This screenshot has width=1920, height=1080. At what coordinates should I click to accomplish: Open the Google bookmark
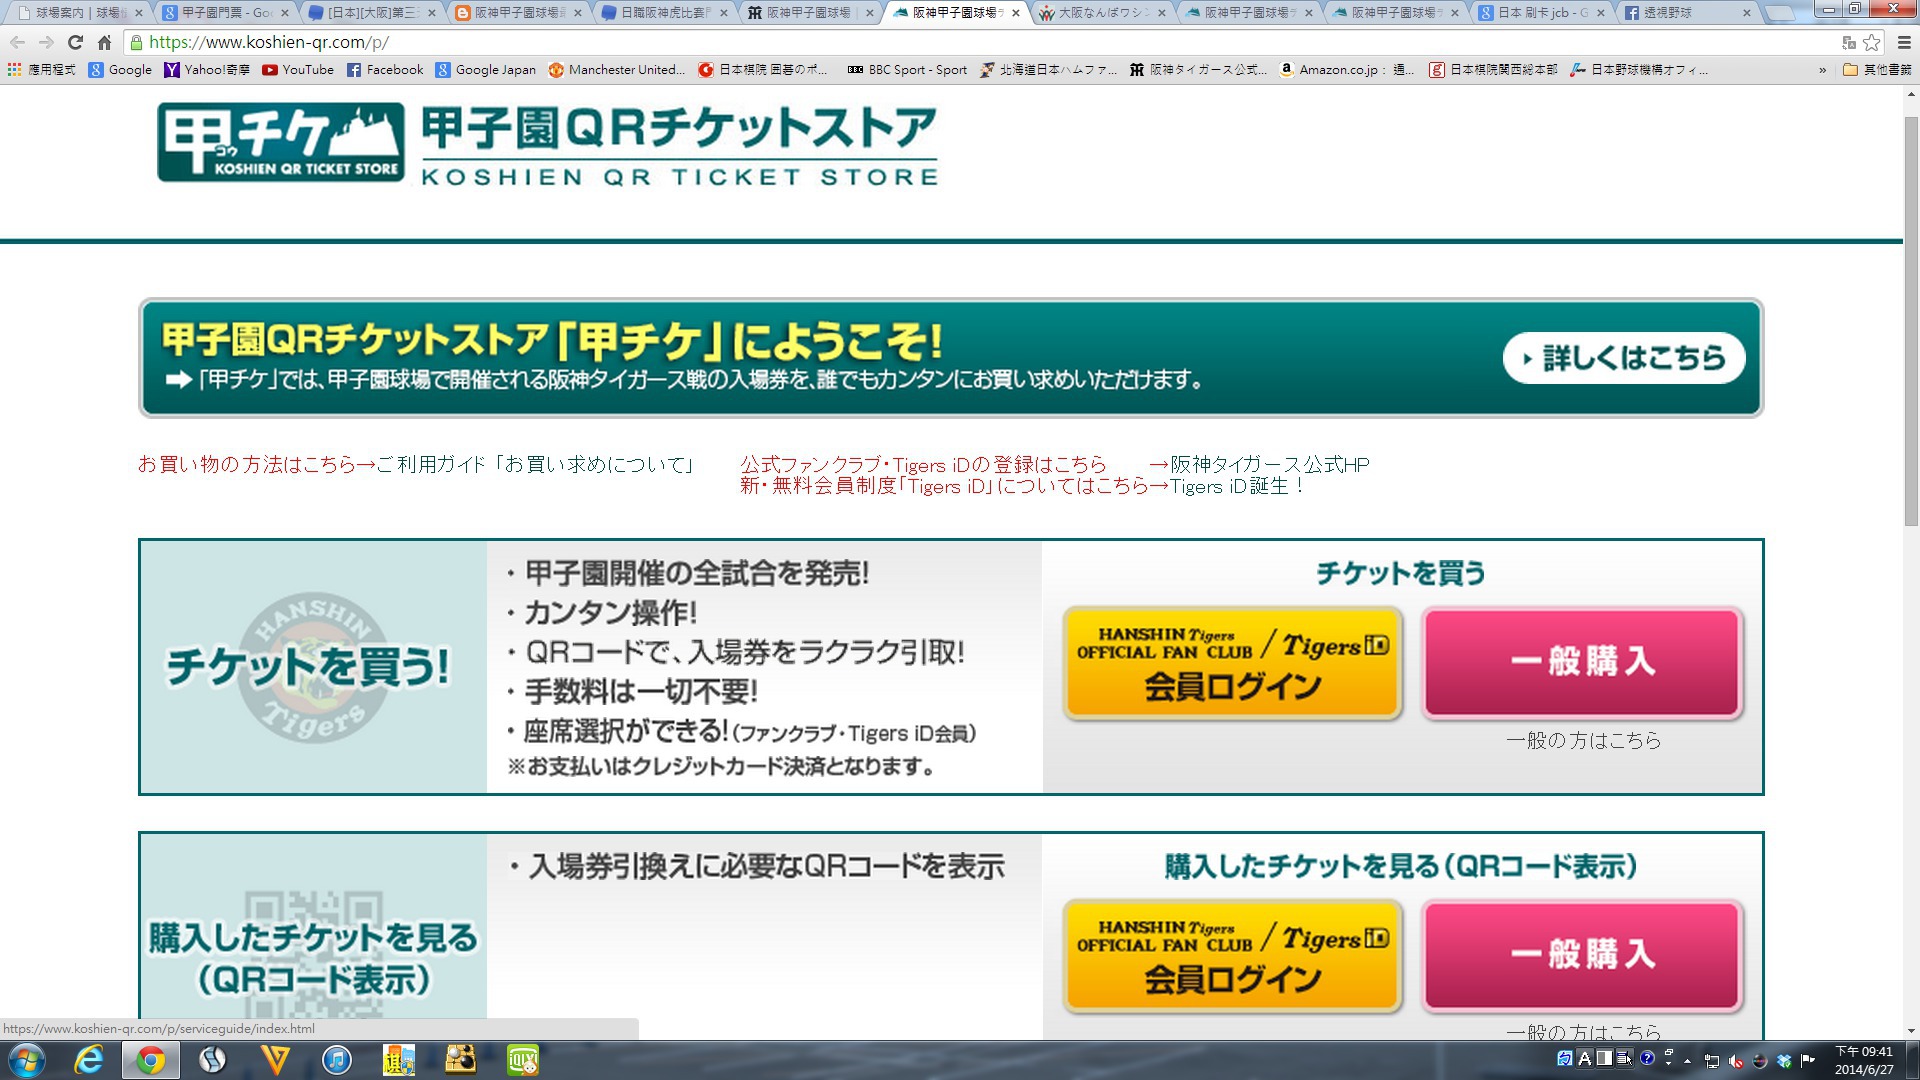(120, 69)
